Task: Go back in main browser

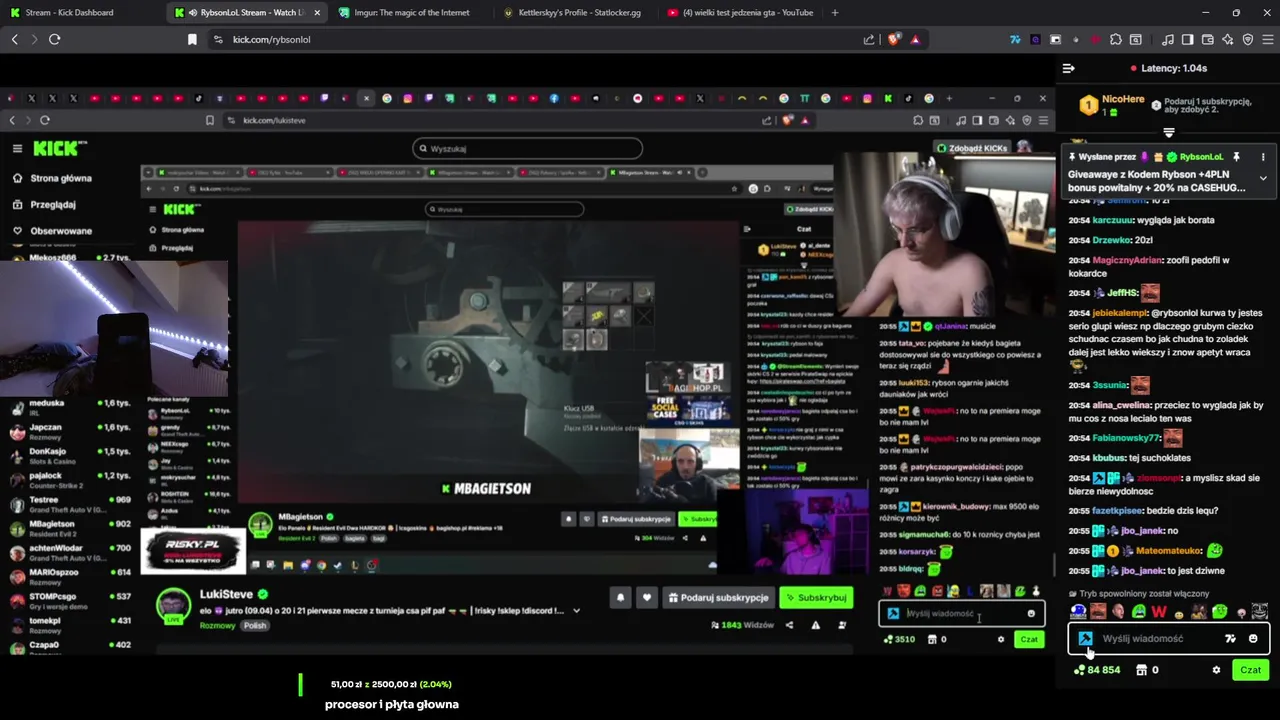Action: (x=14, y=39)
